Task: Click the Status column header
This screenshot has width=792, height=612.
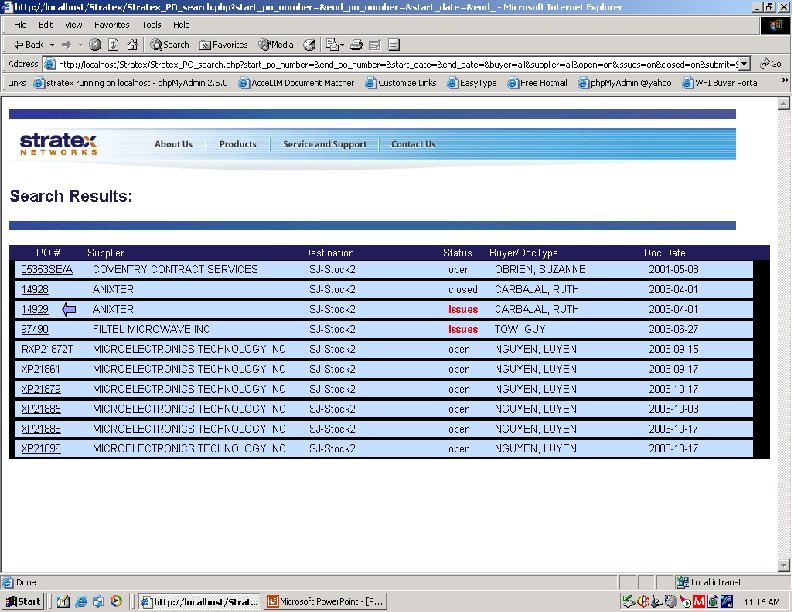Action: coord(458,252)
